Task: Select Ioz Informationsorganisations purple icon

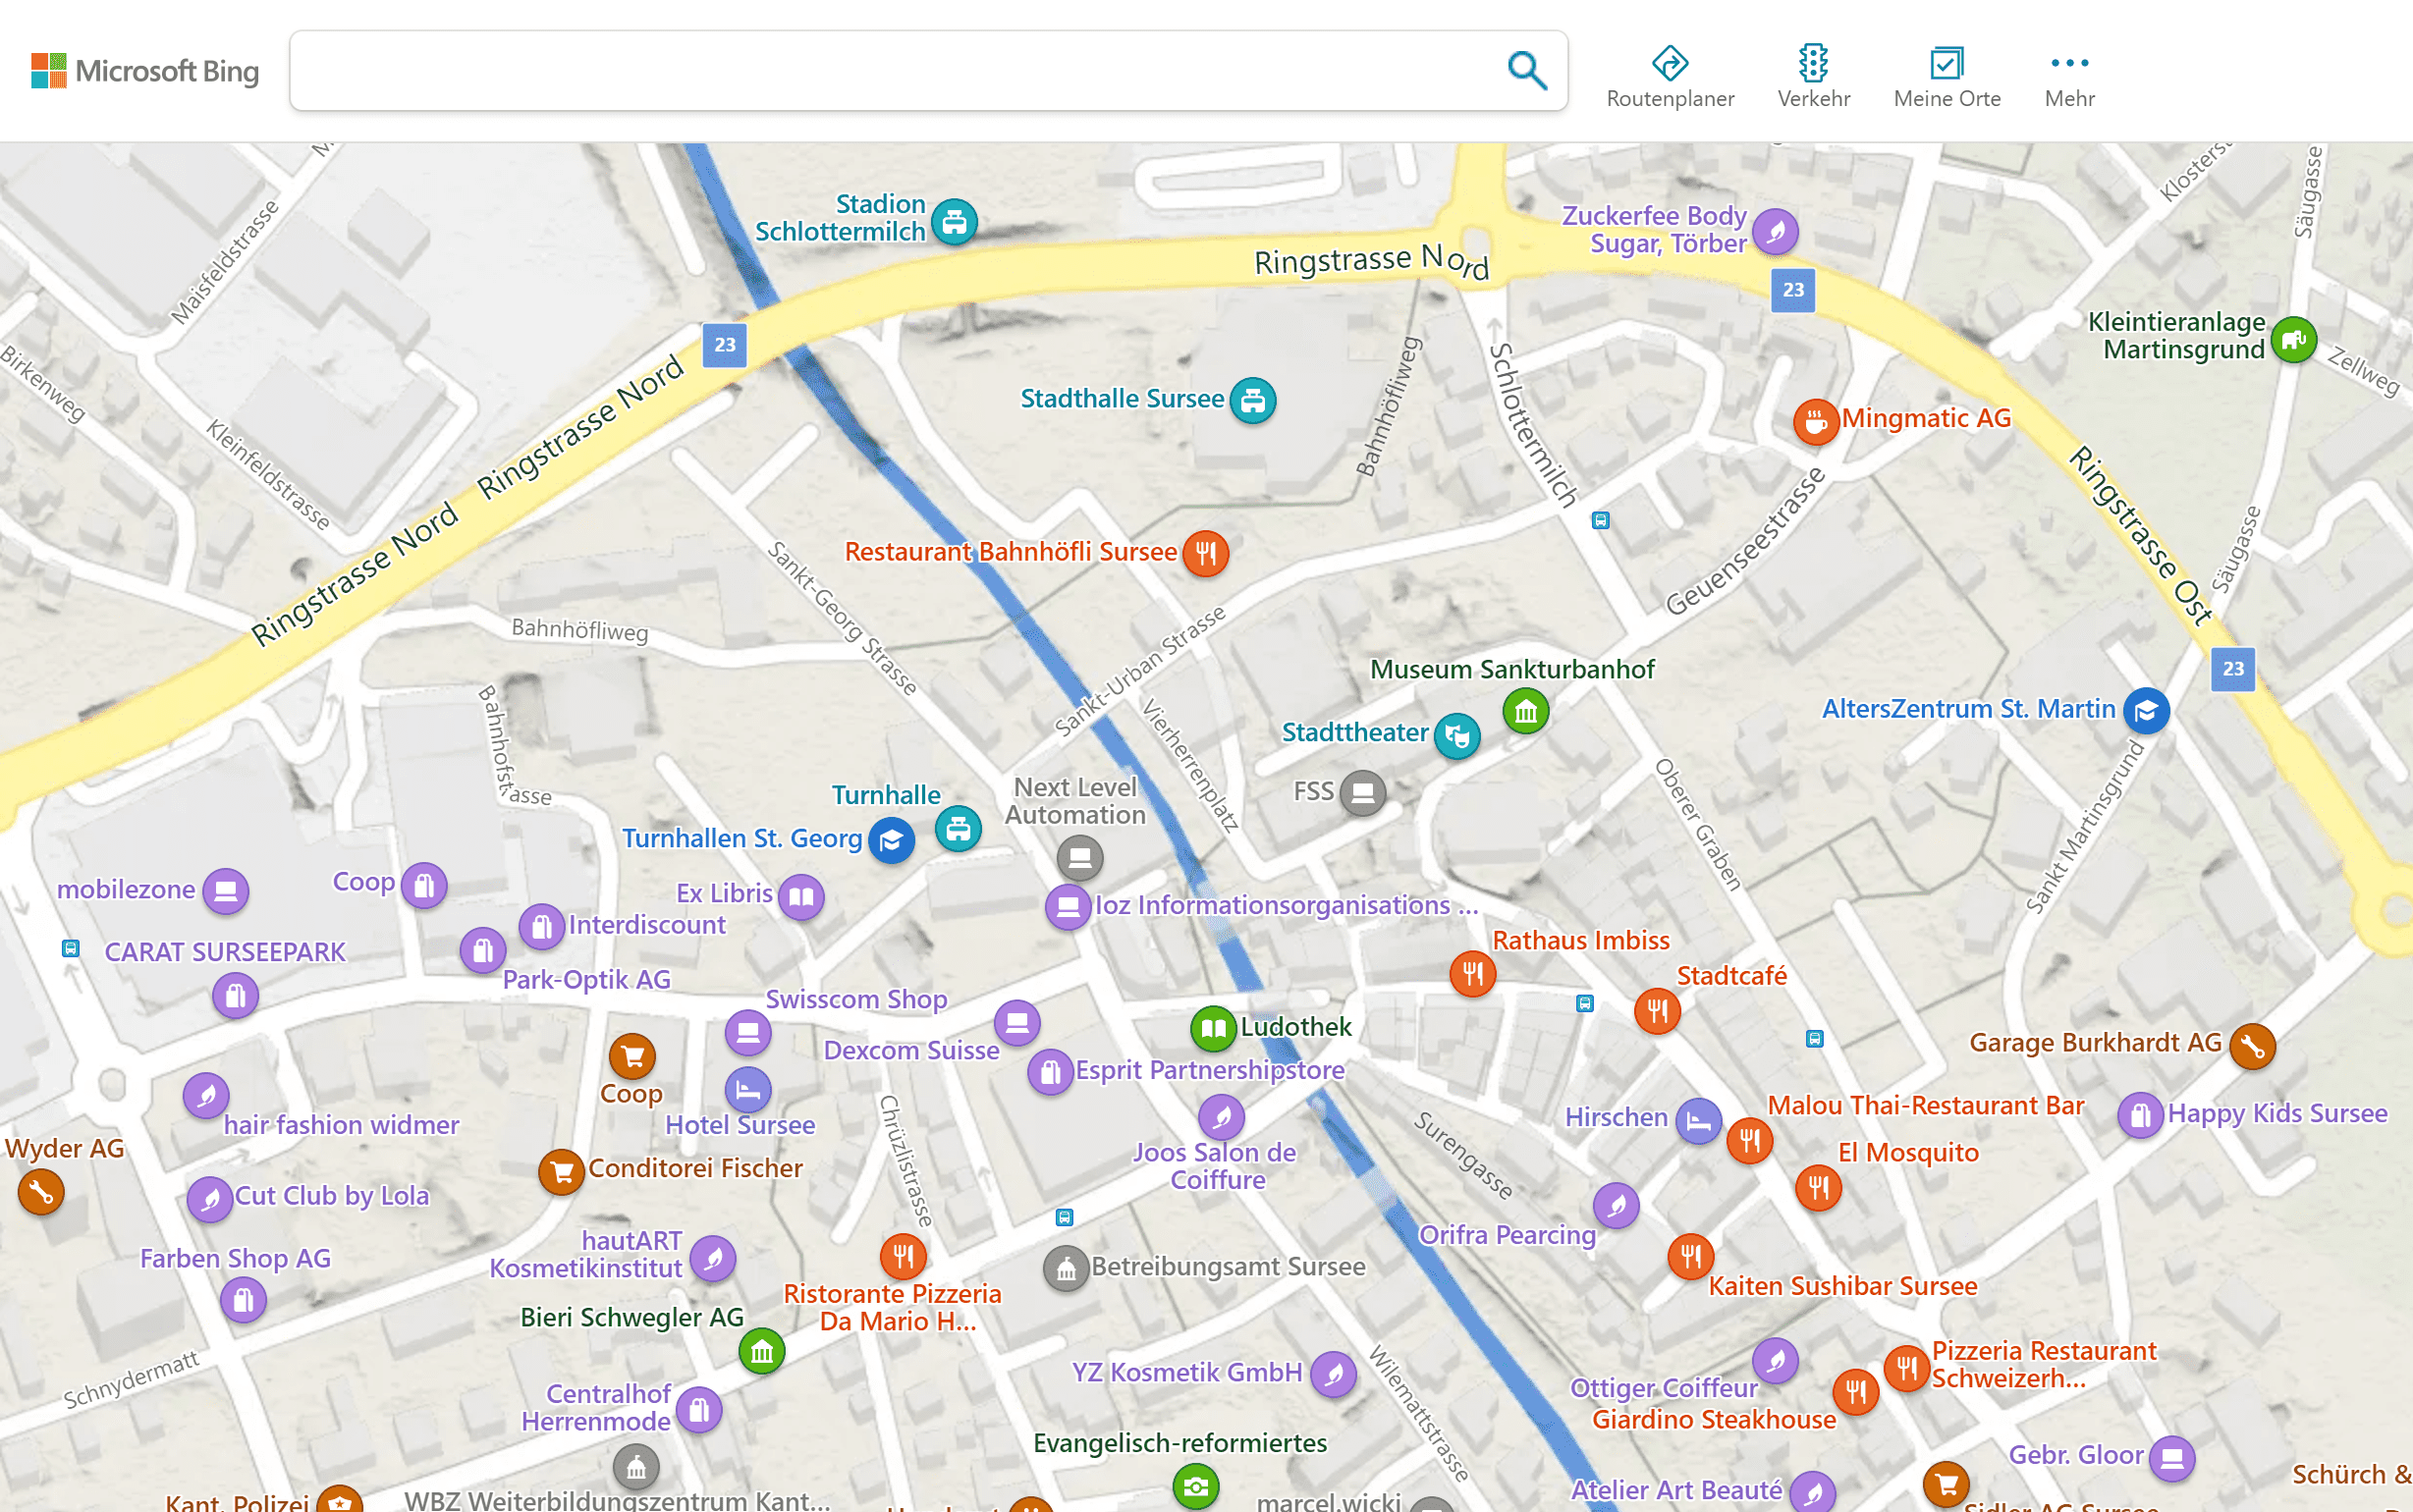Action: coord(1068,908)
